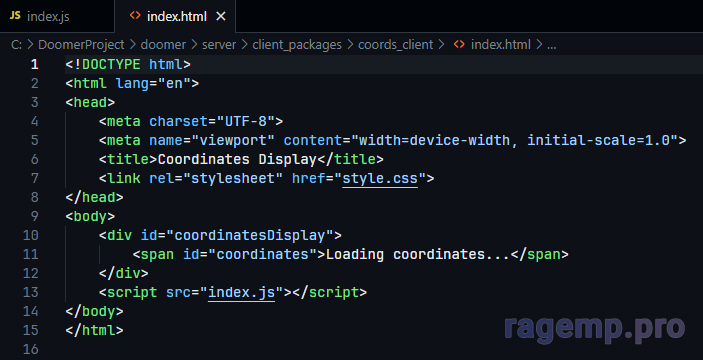Follow the index.js script source link

point(242,292)
